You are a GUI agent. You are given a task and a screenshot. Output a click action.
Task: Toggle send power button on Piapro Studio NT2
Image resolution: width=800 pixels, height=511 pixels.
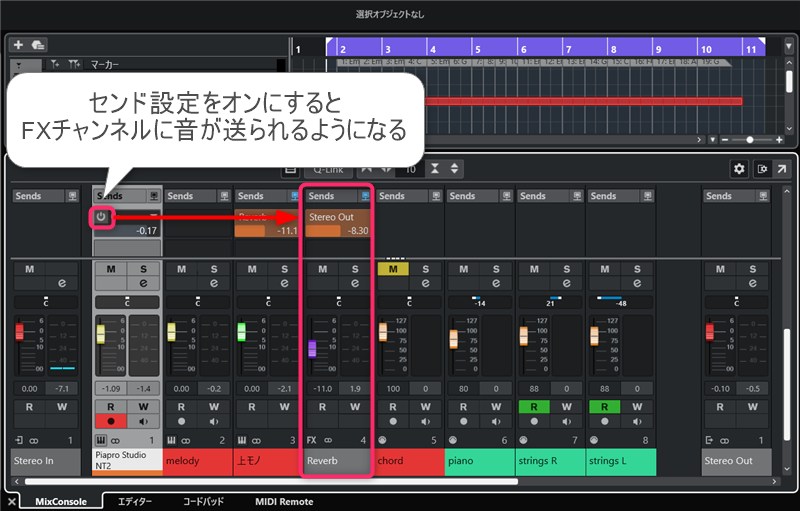(101, 217)
